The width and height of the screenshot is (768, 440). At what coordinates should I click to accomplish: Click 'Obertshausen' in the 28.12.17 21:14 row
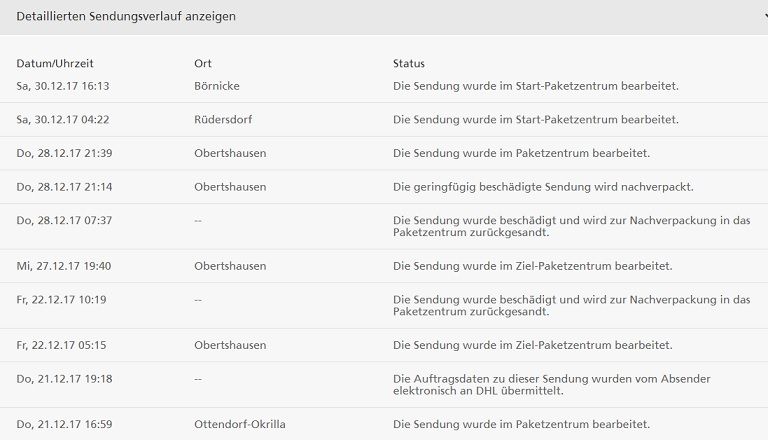click(x=230, y=187)
